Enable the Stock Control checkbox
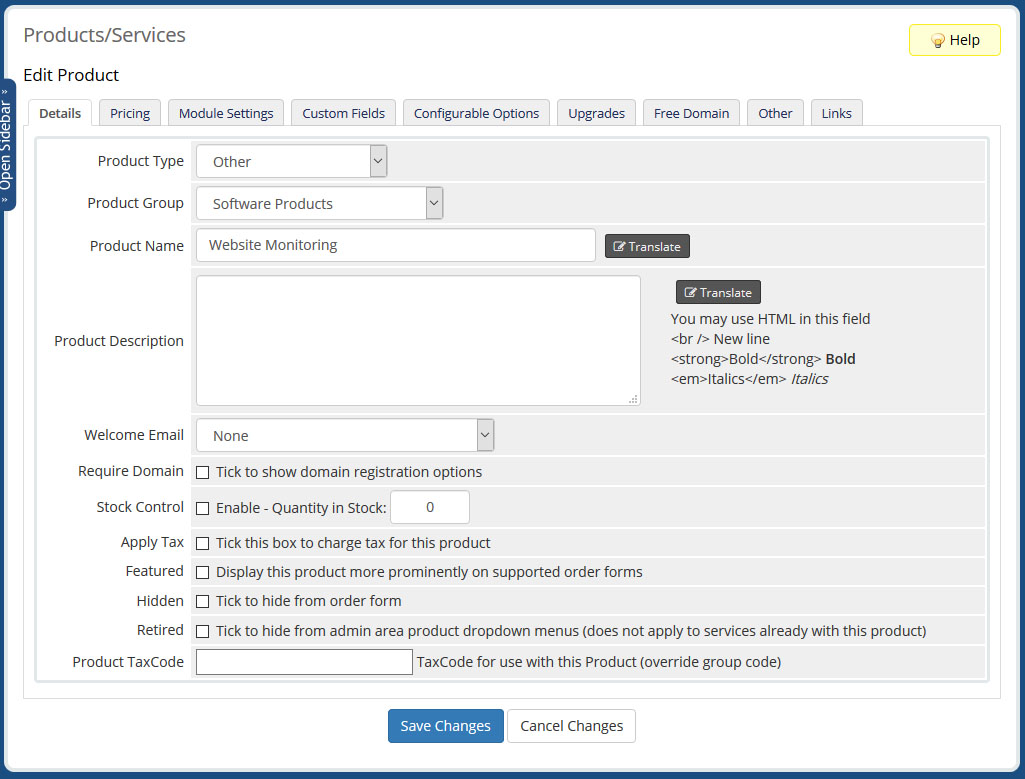The width and height of the screenshot is (1025, 779). coord(203,508)
